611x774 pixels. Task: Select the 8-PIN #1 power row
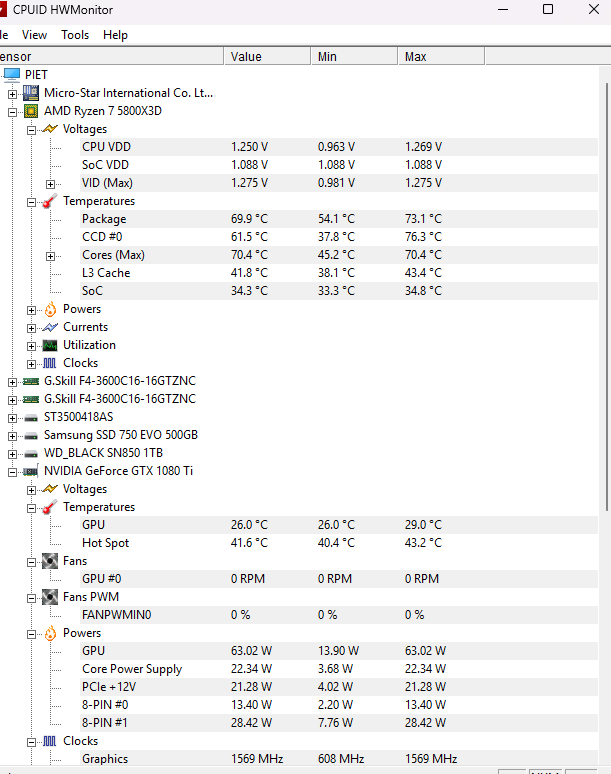pyautogui.click(x=339, y=723)
